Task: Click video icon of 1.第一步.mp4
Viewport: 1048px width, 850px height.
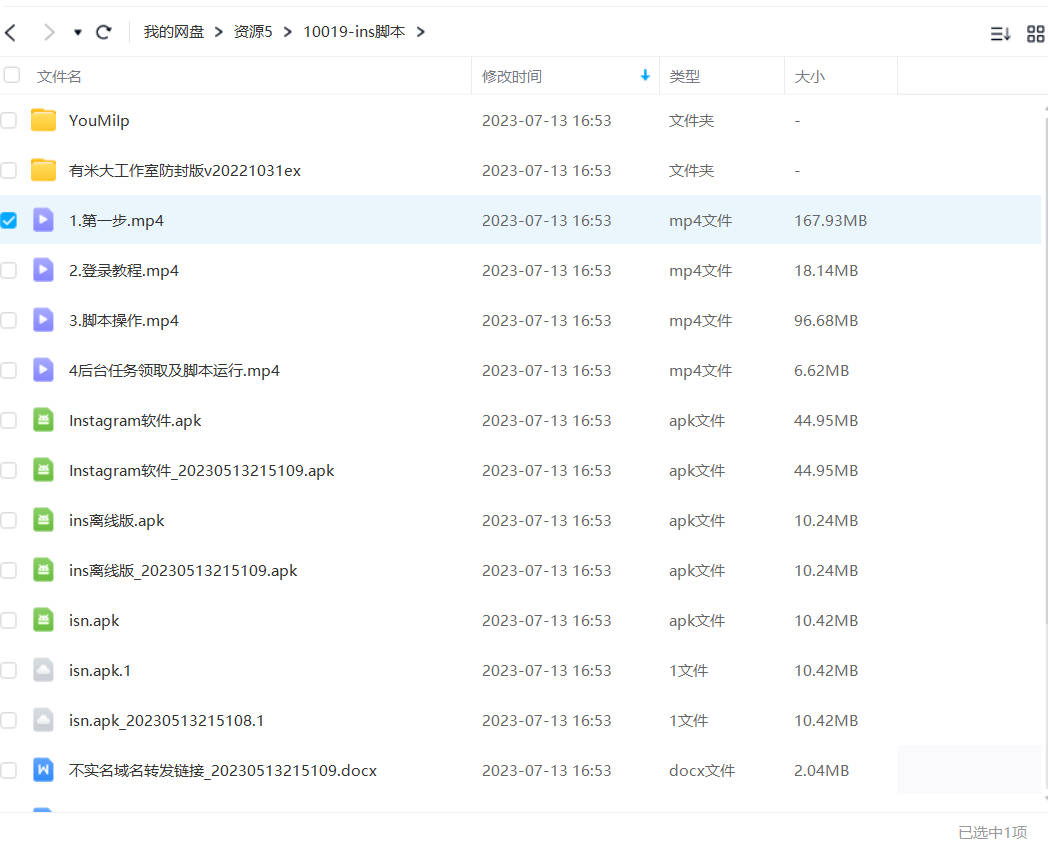Action: coord(43,220)
